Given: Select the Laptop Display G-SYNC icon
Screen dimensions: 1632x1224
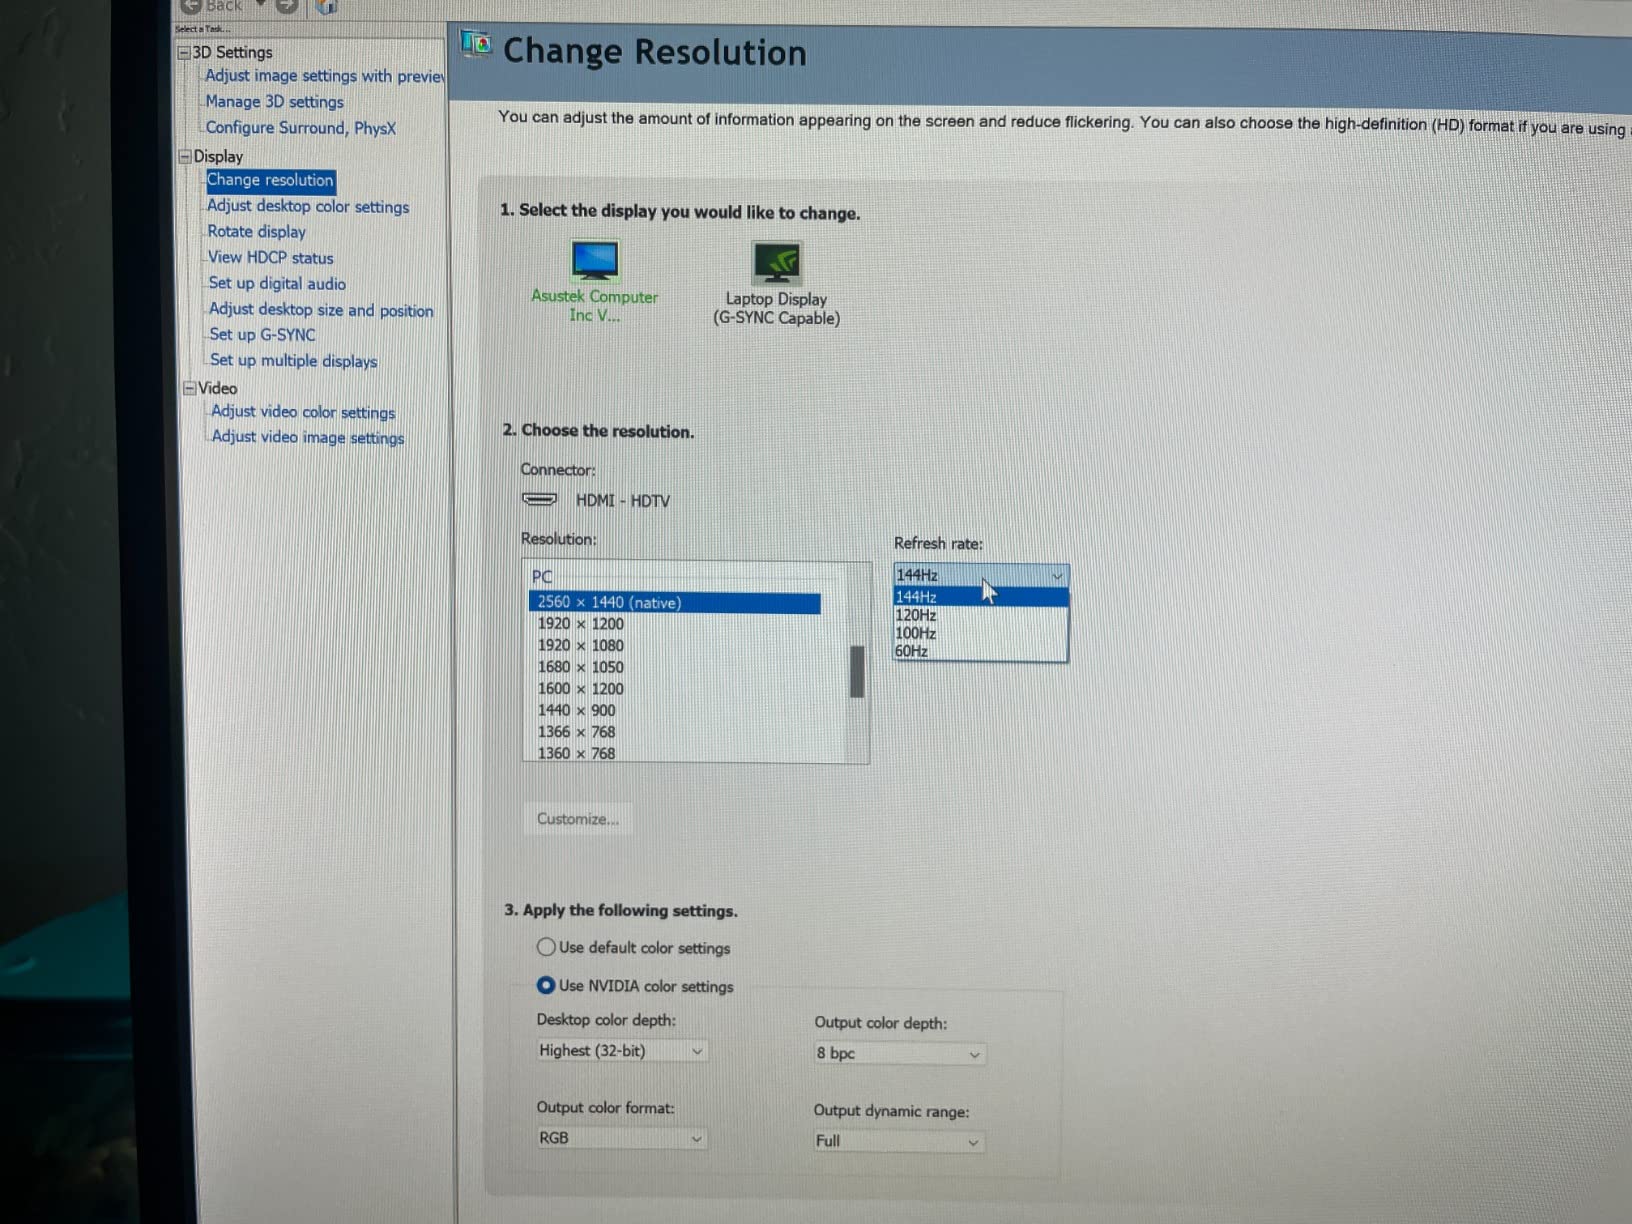Looking at the screenshot, I should click(x=776, y=265).
